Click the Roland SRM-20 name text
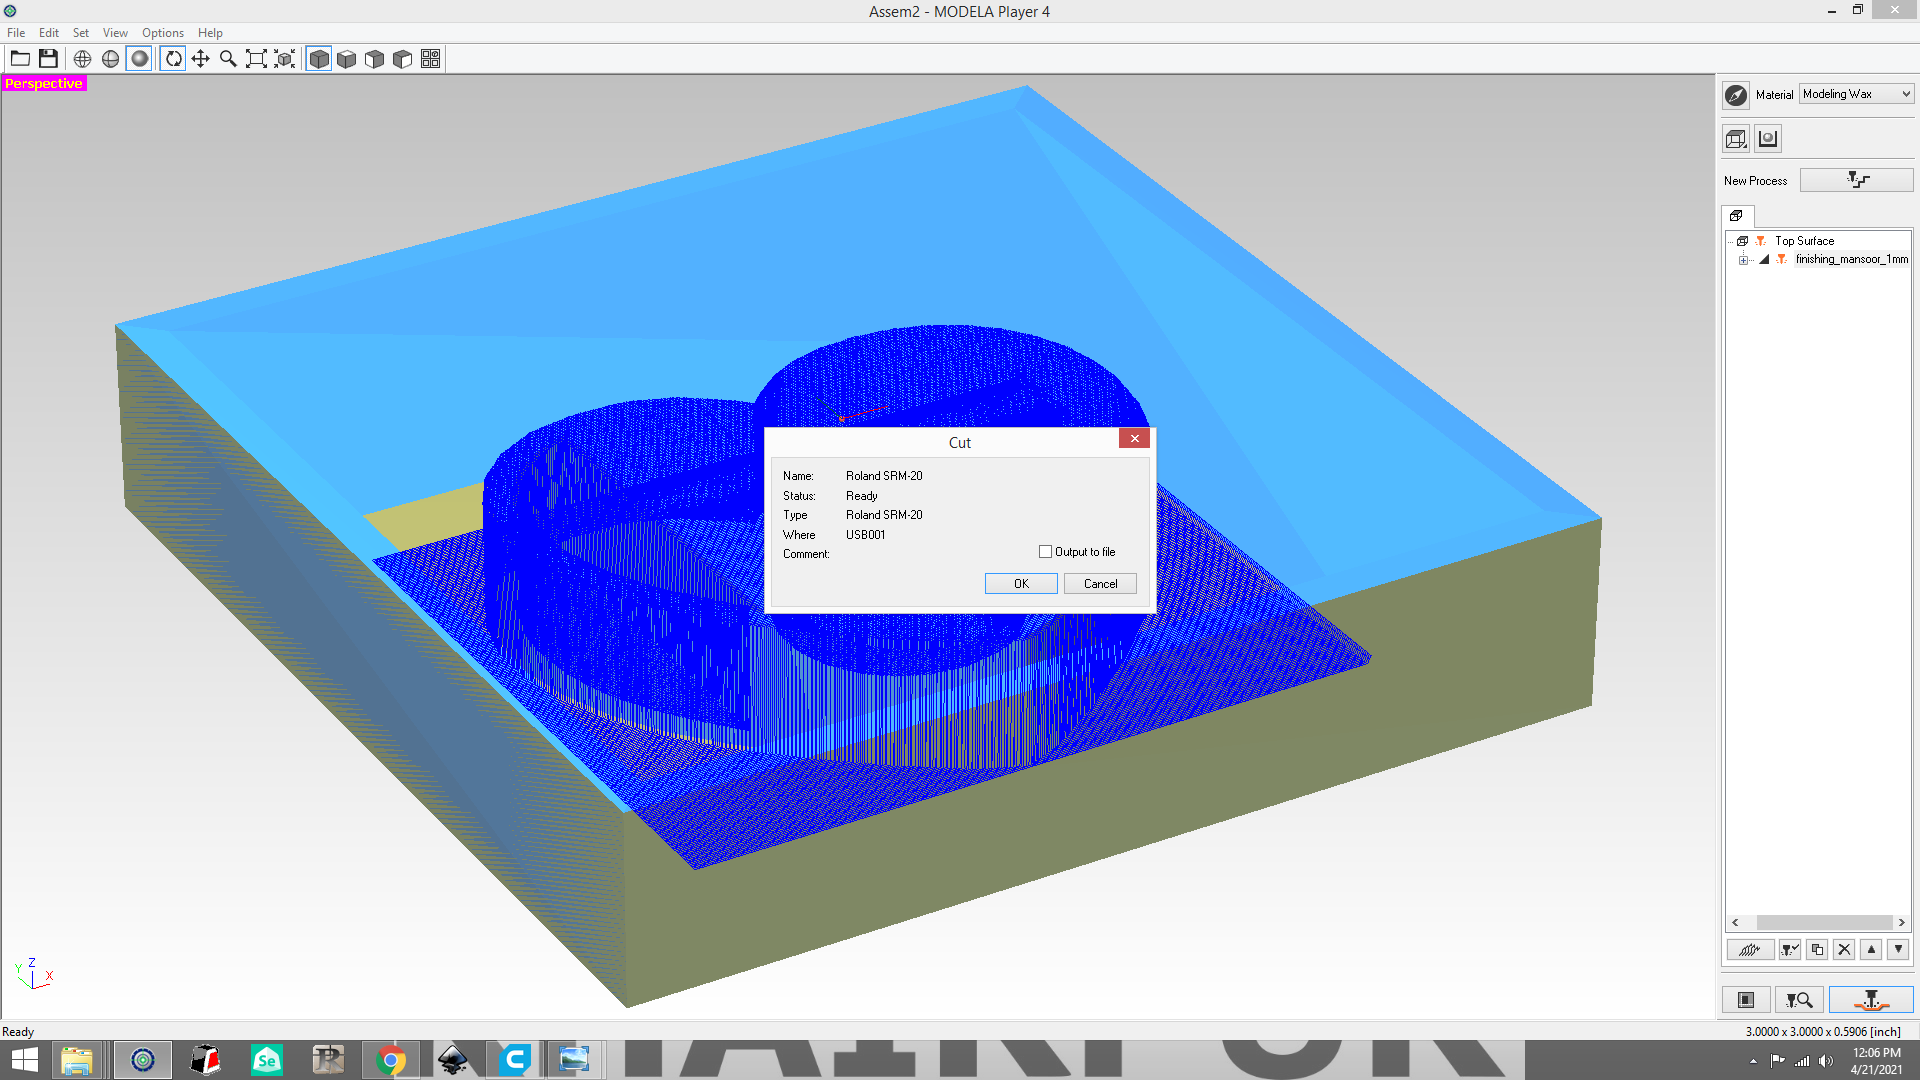This screenshot has height=1080, width=1920. click(884, 476)
